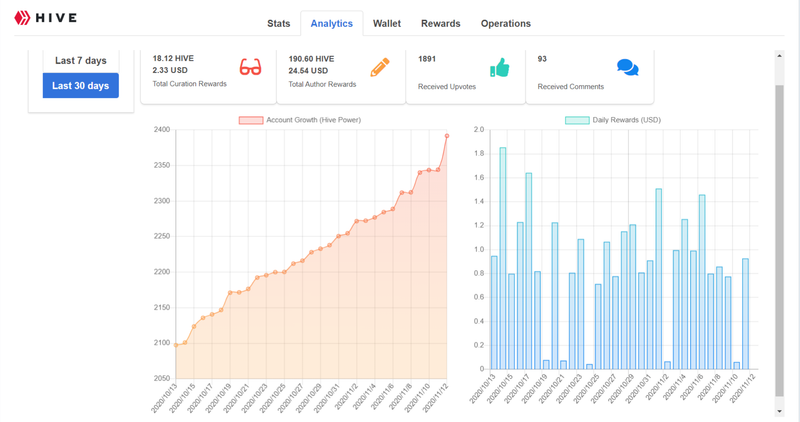Viewport: 800px width, 422px height.
Task: Click the pencil author rewards icon
Action: (x=380, y=67)
